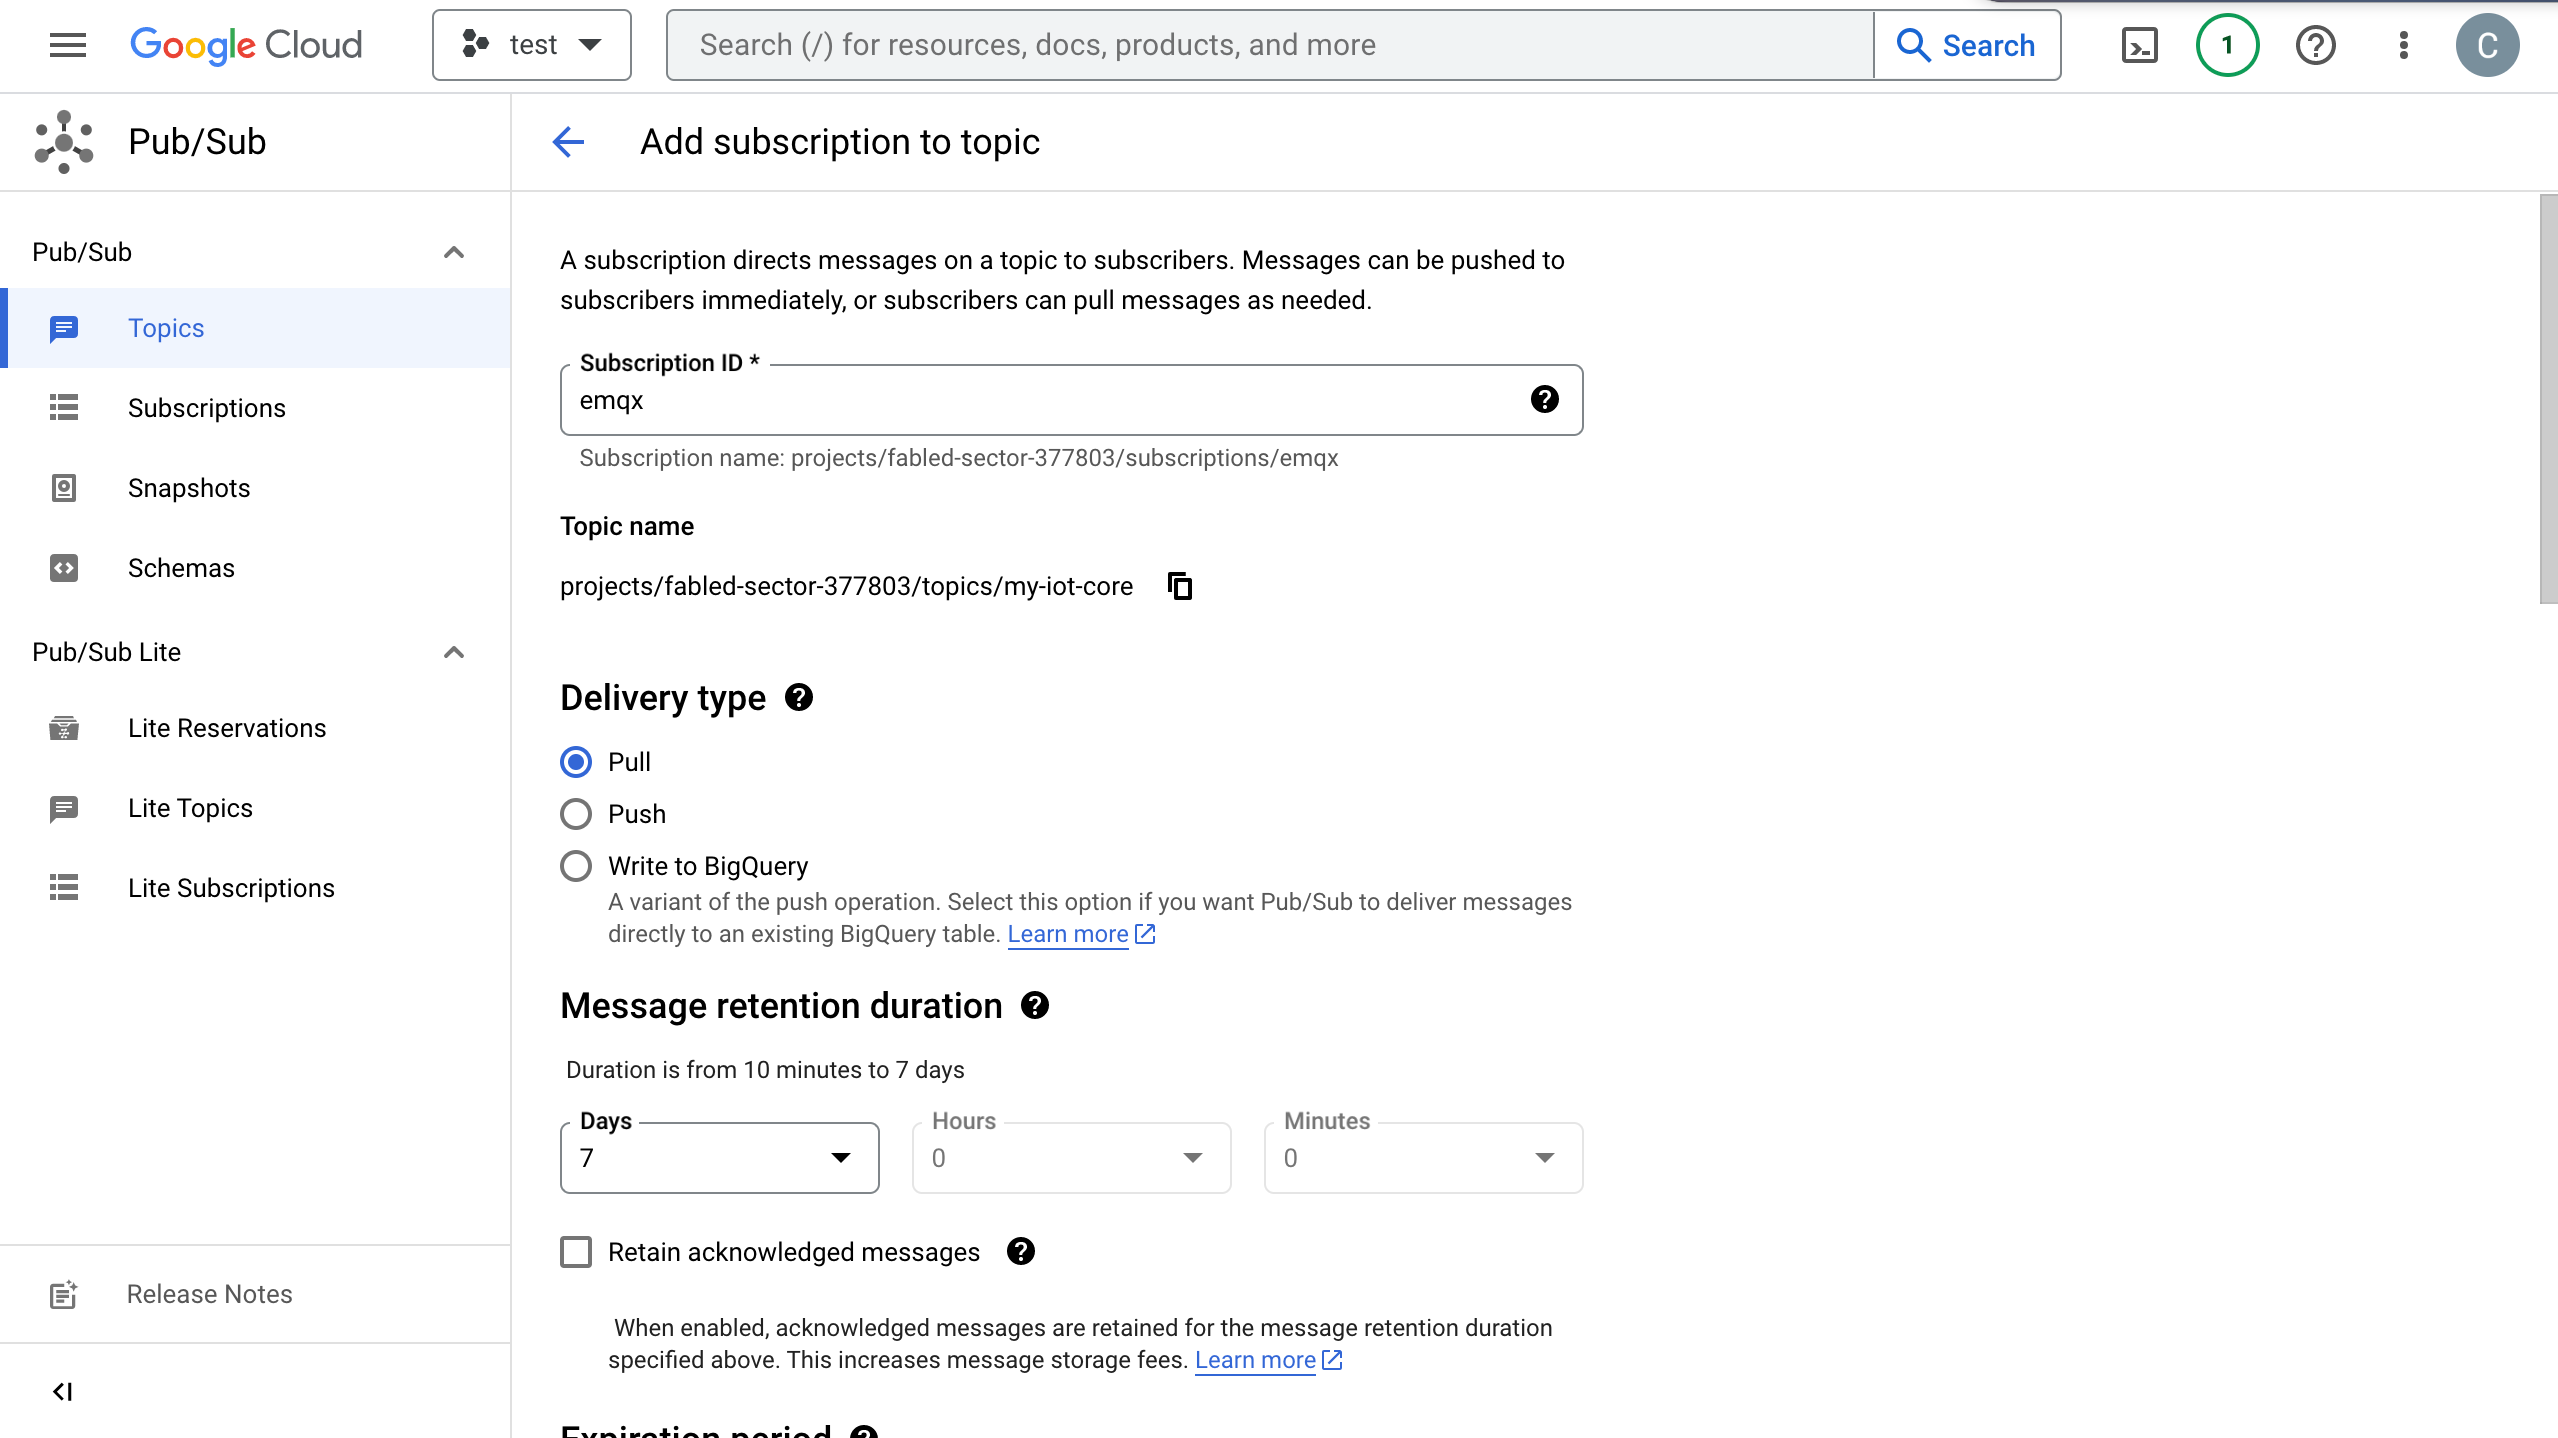Click the Subscriptions sidebar icon
Viewport: 2558px width, 1438px height.
63,407
